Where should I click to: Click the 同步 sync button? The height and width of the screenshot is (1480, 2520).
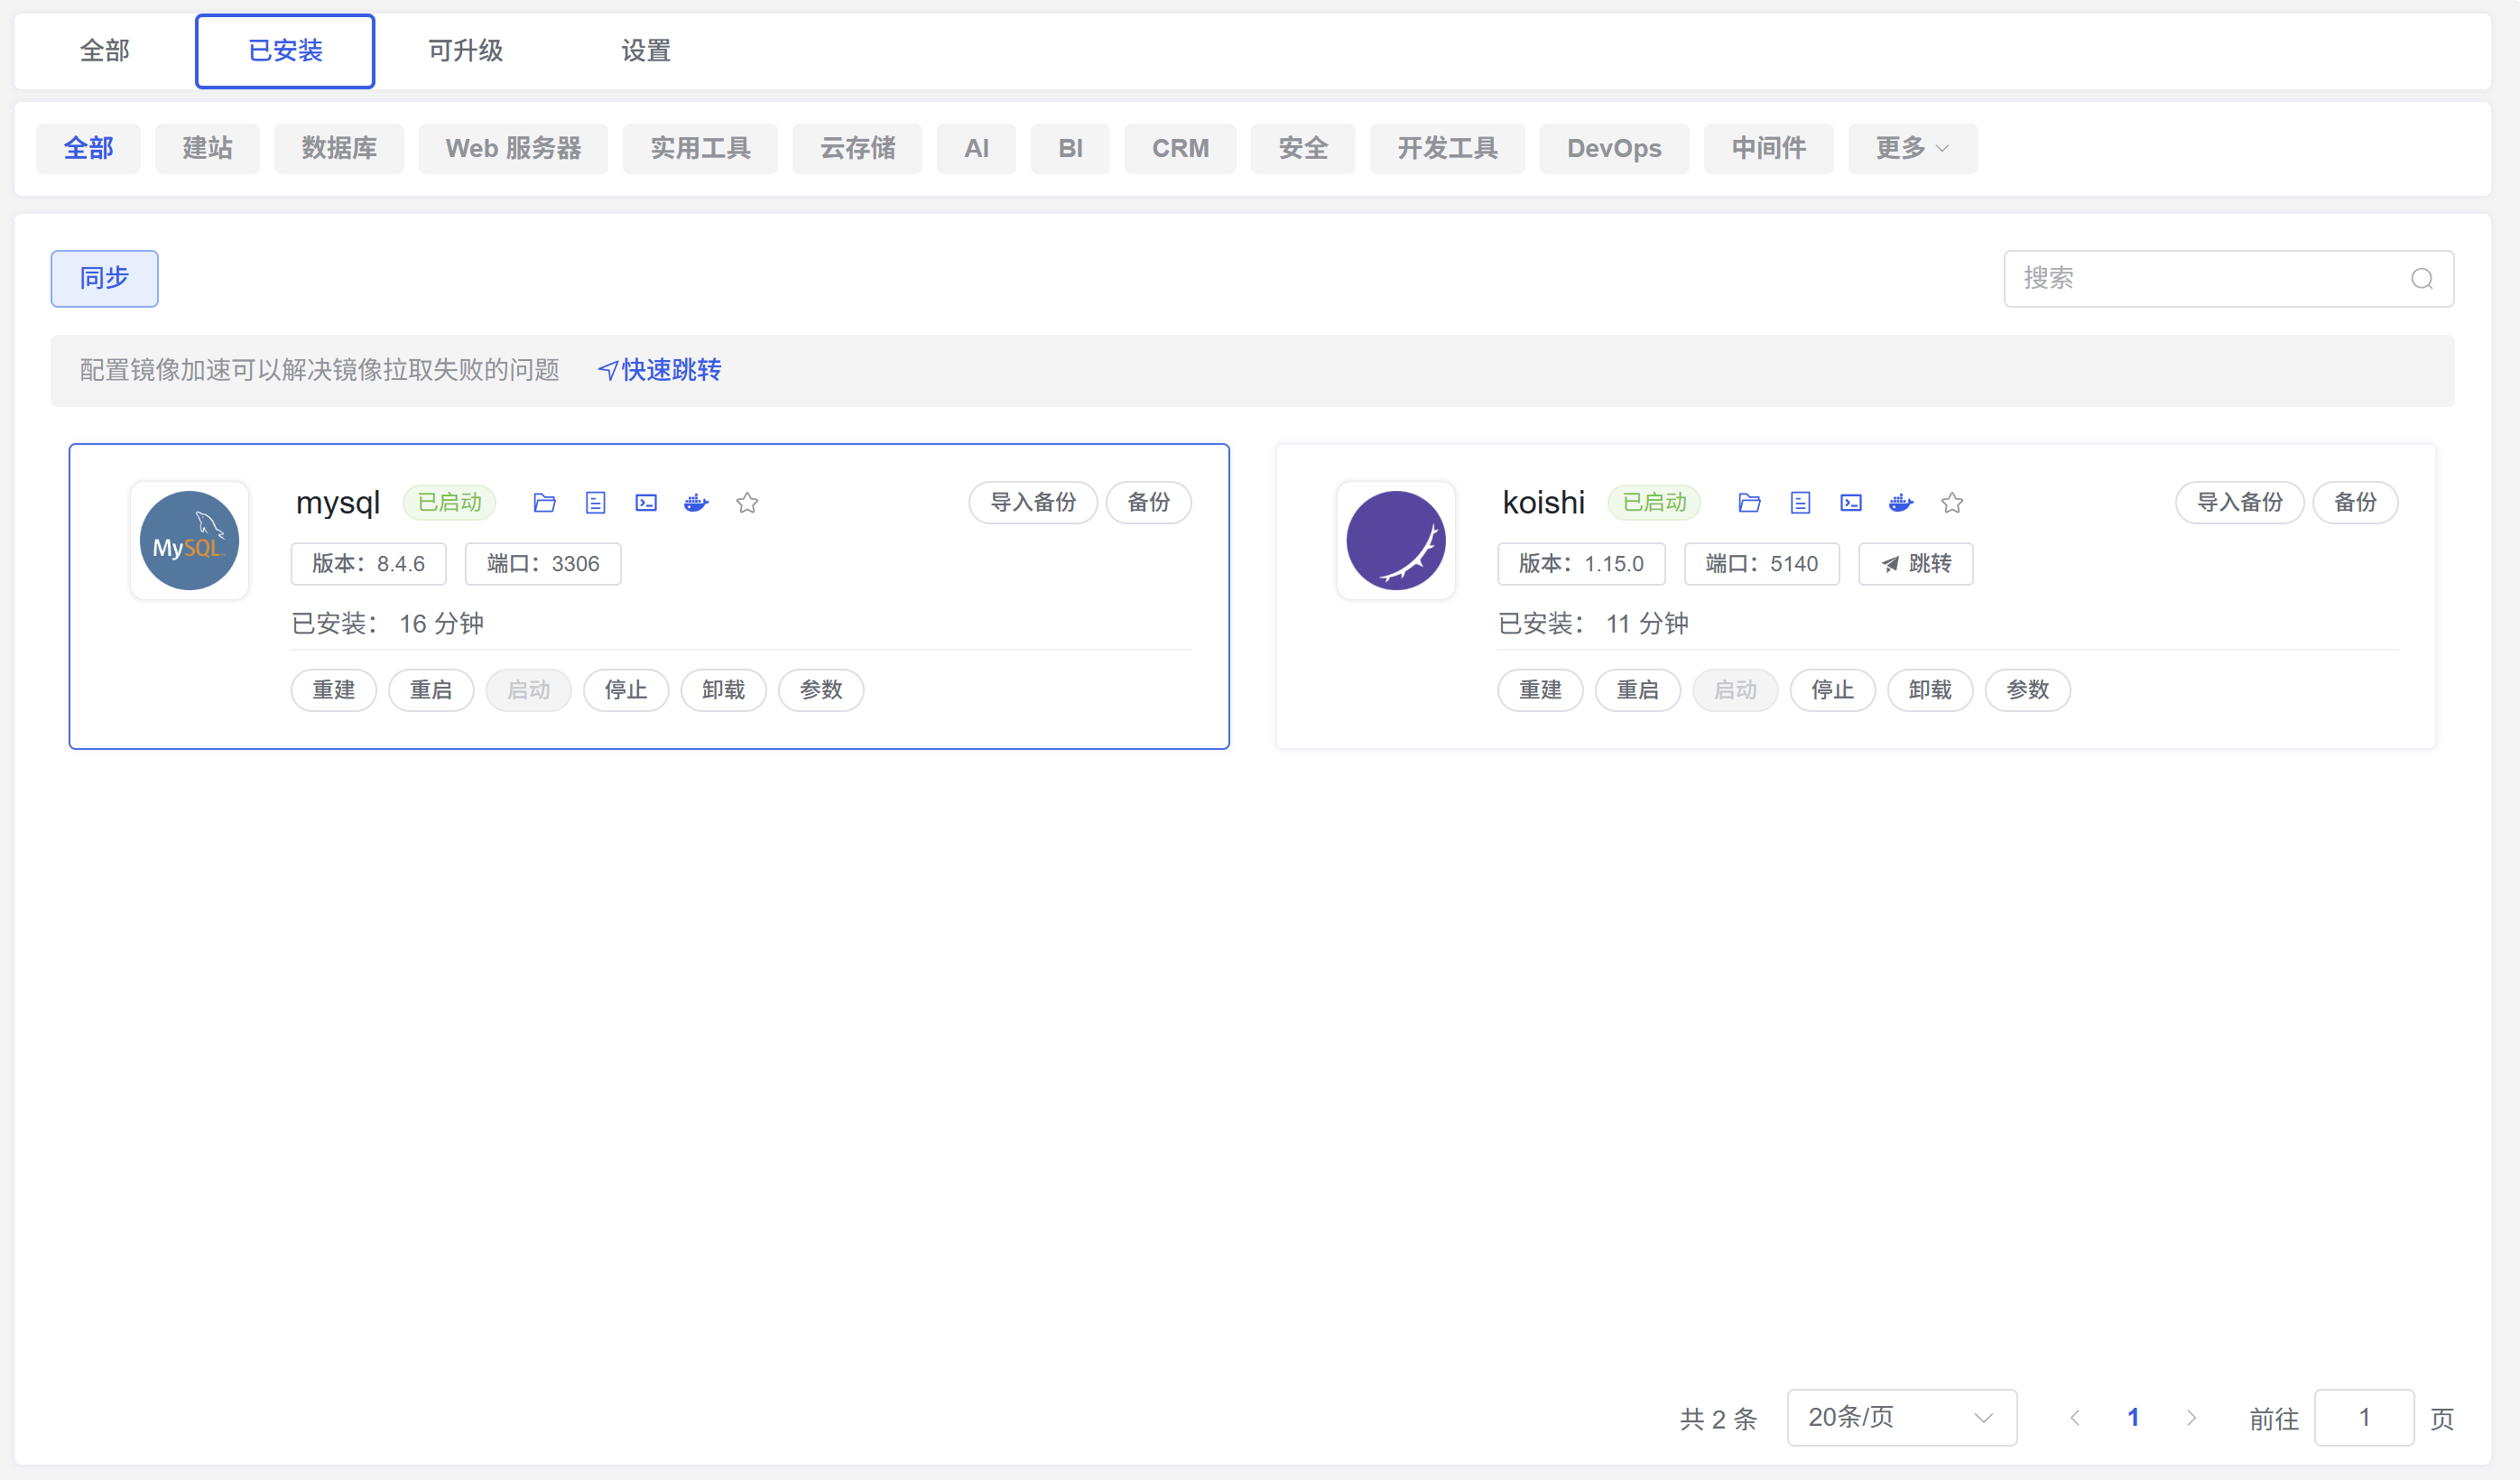[x=104, y=278]
